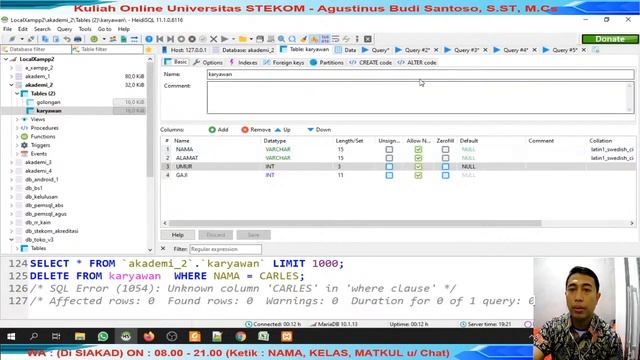Collapse the Tables (2) node under akademi_2
The image size is (640, 360).
[17, 93]
